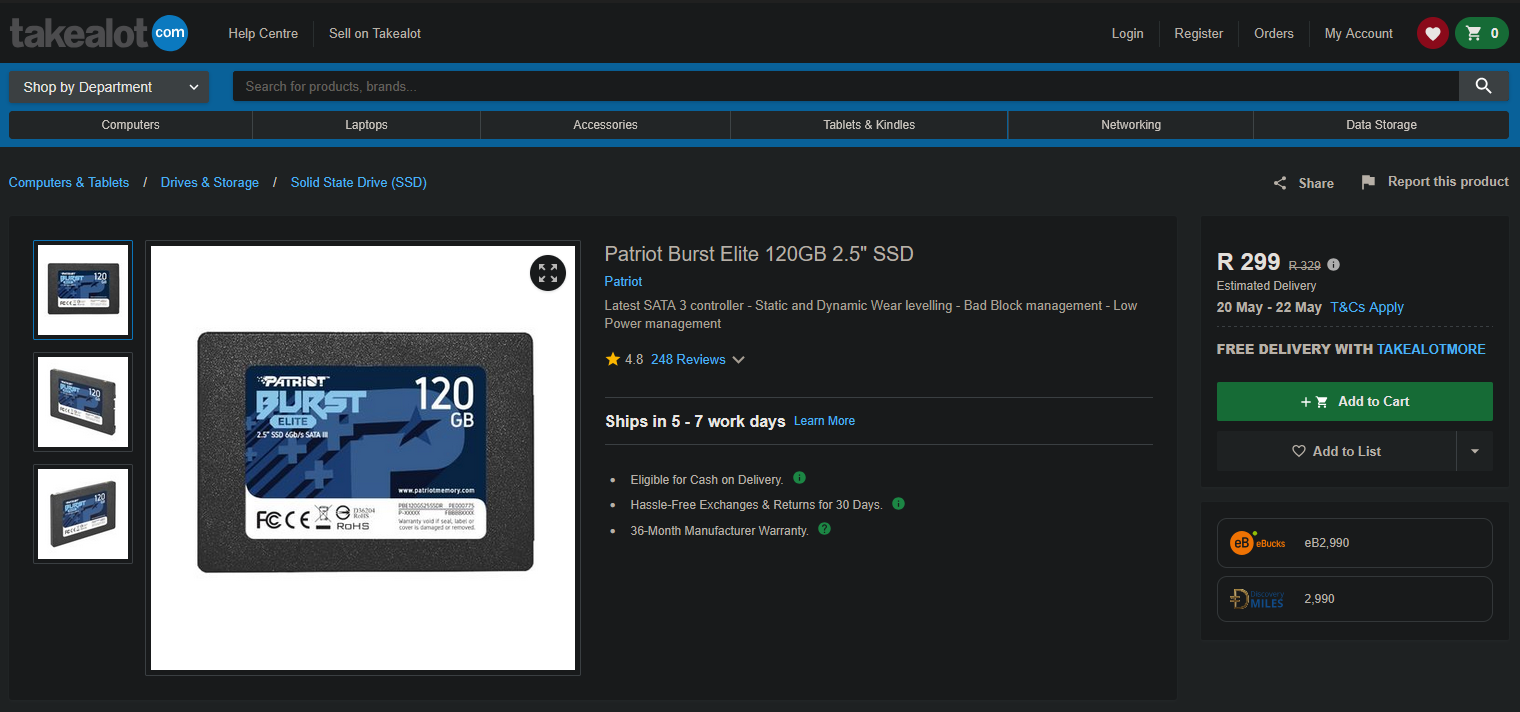This screenshot has height=712, width=1520.
Task: Click the search products input field
Action: tap(846, 86)
